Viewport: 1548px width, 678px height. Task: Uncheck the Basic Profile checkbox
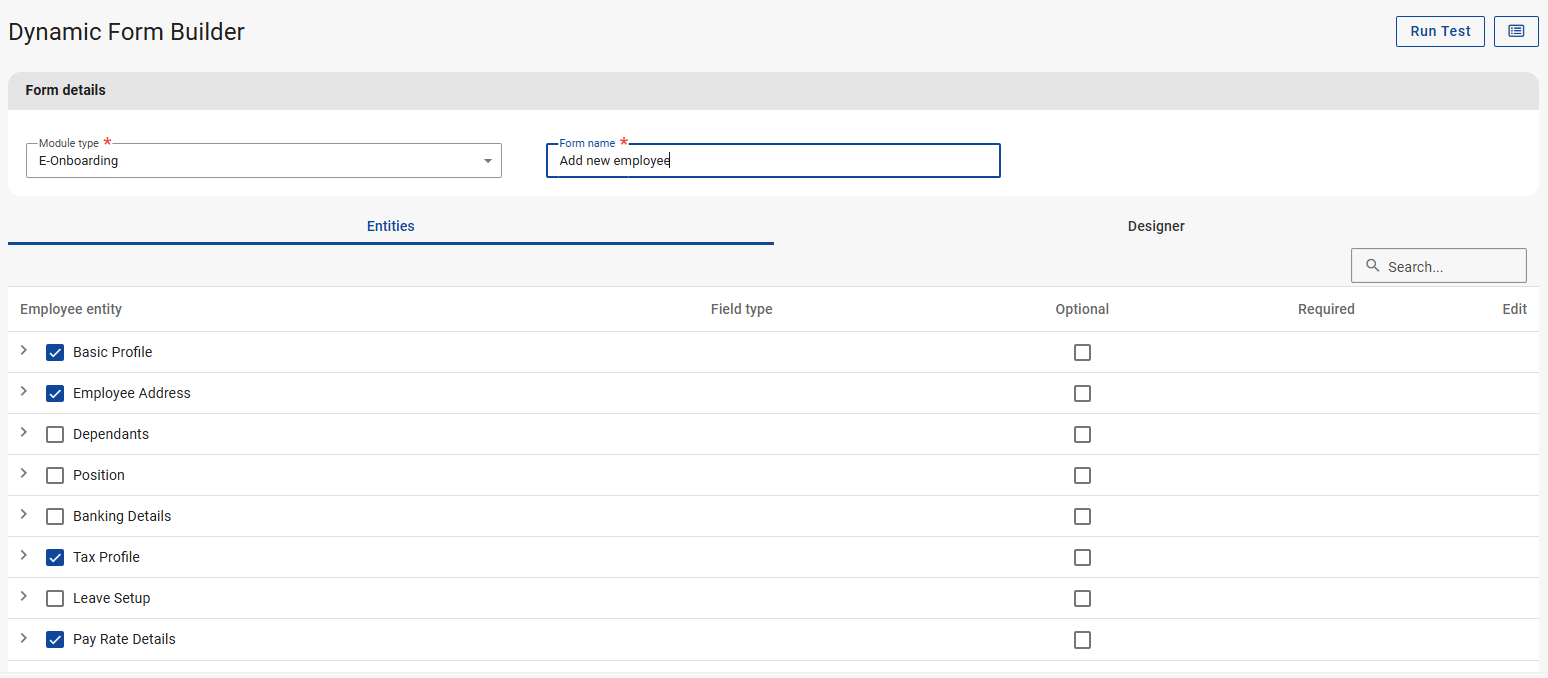click(x=55, y=353)
